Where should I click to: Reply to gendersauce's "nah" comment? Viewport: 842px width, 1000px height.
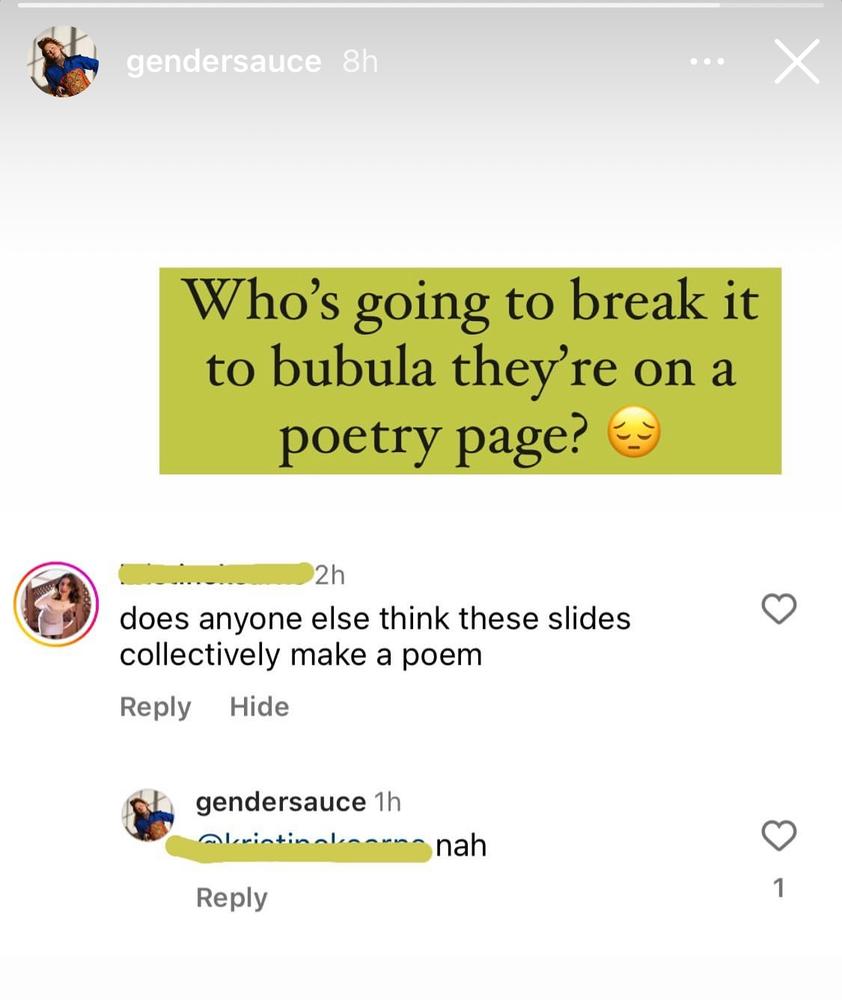232,897
